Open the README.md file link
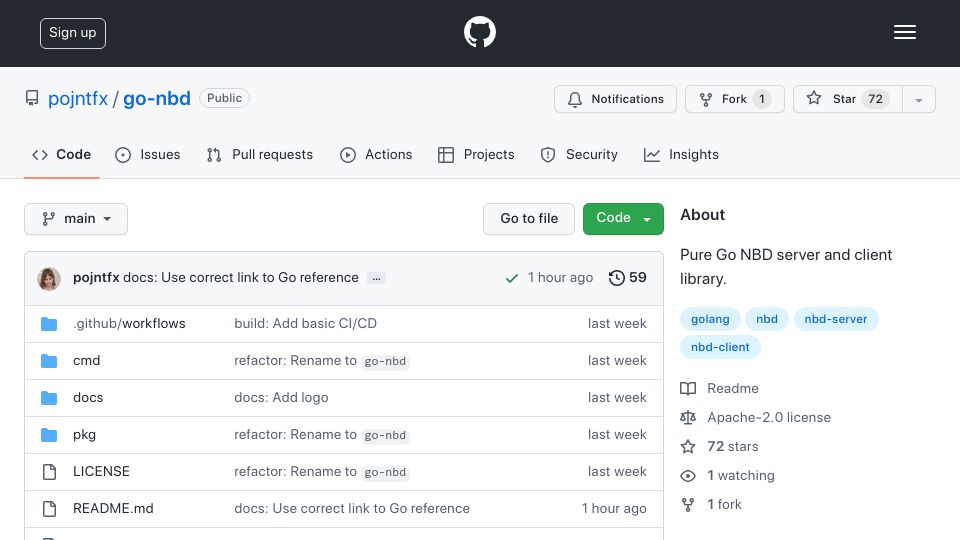The height and width of the screenshot is (540, 960). tap(113, 509)
